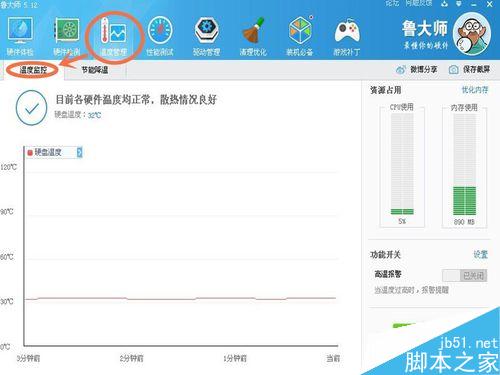The image size is (500, 375).
Task: Toggle the 高温报警 switch
Action: (464, 275)
